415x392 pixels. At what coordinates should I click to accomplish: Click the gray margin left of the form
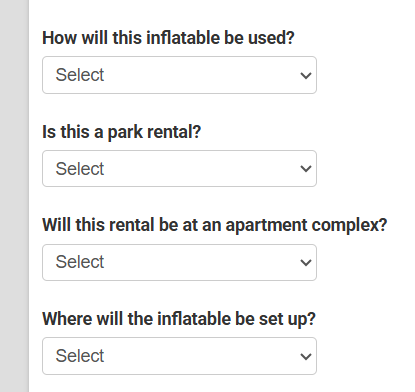pyautogui.click(x=14, y=196)
